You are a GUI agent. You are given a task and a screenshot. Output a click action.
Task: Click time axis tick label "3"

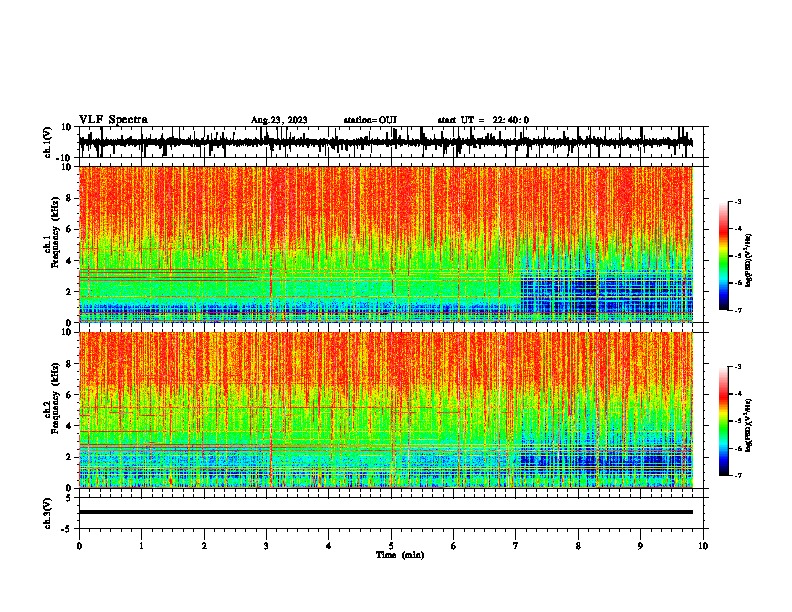tap(266, 546)
